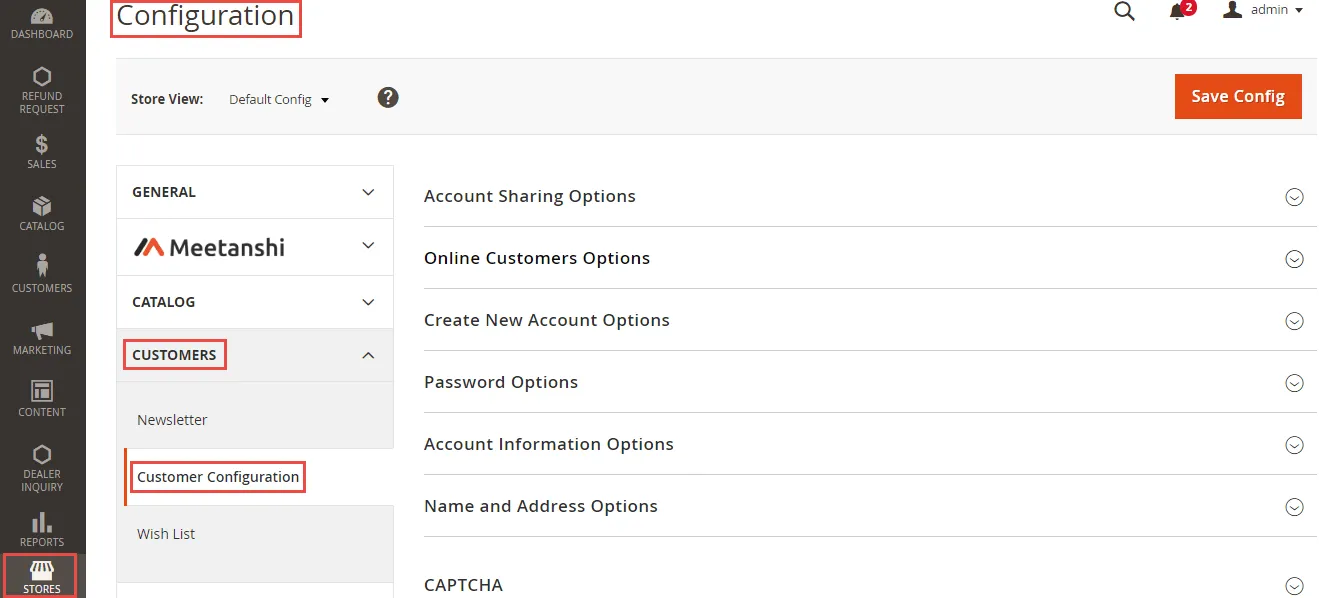Image resolution: width=1319 pixels, height=598 pixels.
Task: Select the Newsletter configuration tab
Action: [x=172, y=420]
